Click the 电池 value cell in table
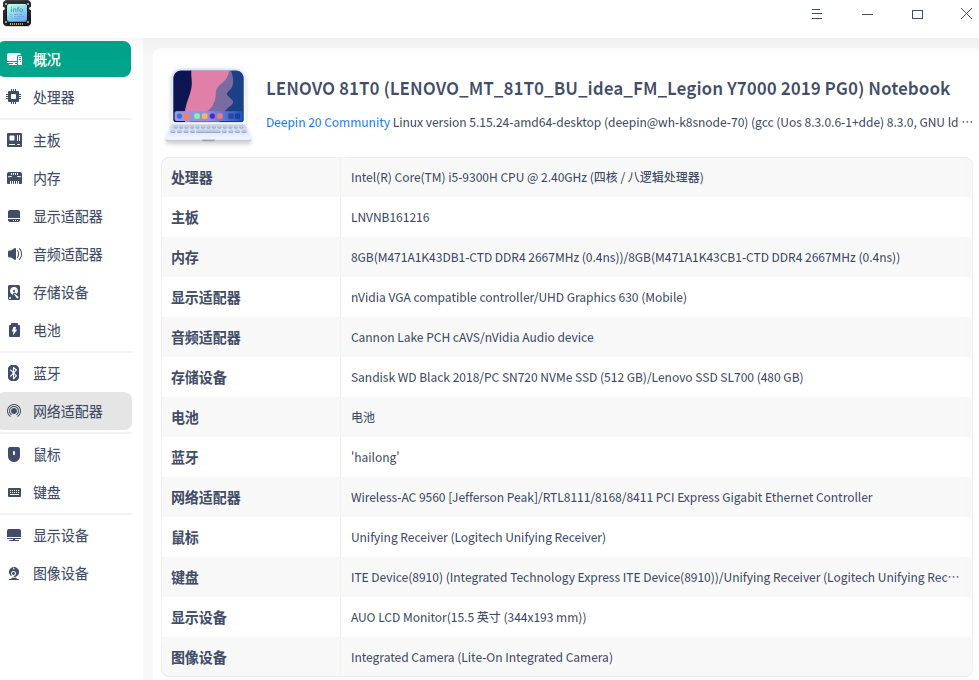The image size is (979, 680). (x=363, y=417)
